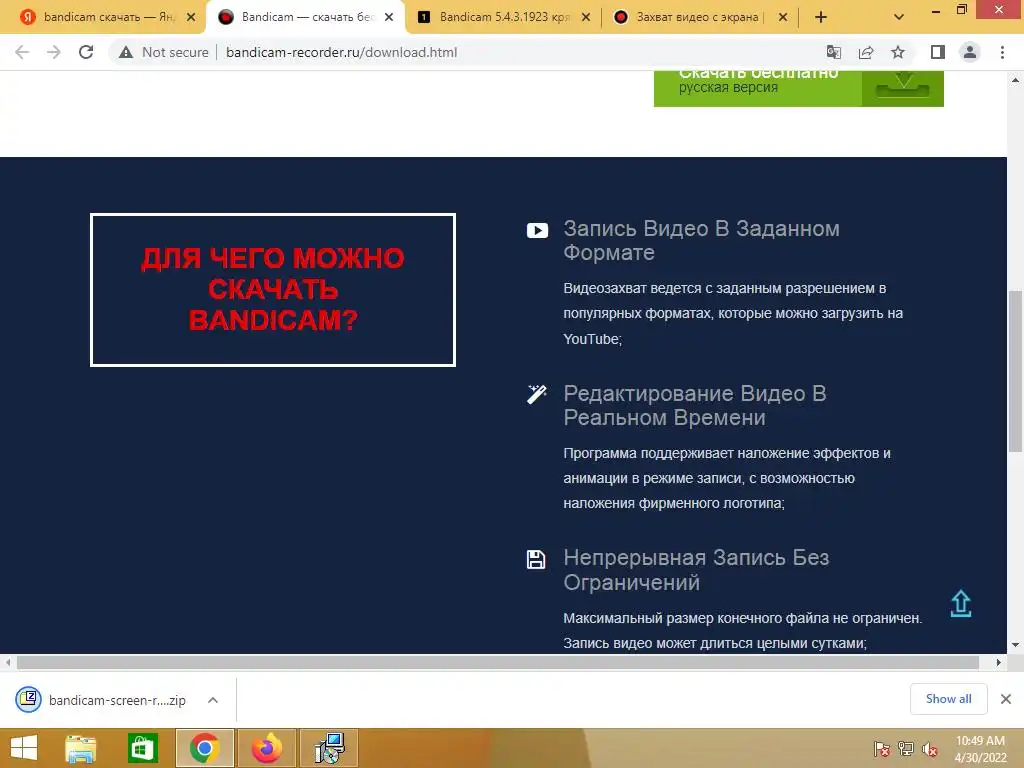Go forward using the browser forward arrow
The height and width of the screenshot is (768, 1024).
(54, 52)
